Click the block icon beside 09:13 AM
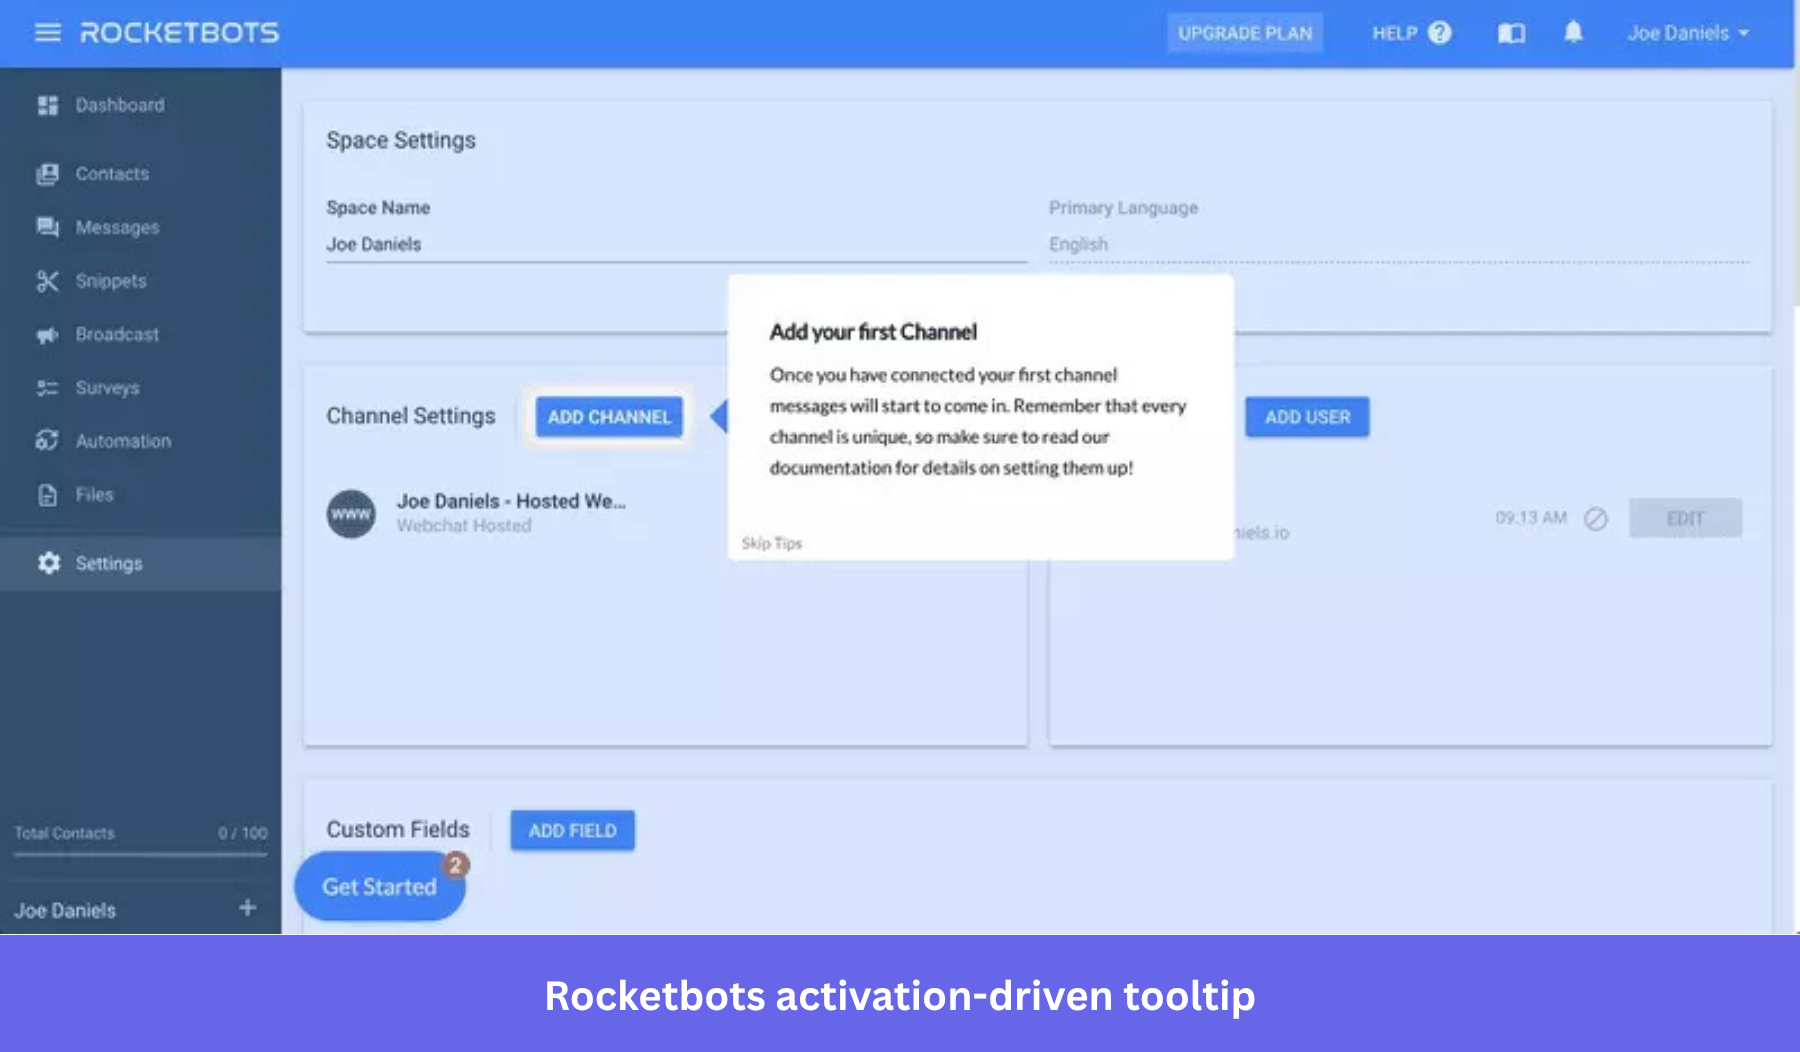Screen dimensions: 1800x1052 click(1596, 518)
